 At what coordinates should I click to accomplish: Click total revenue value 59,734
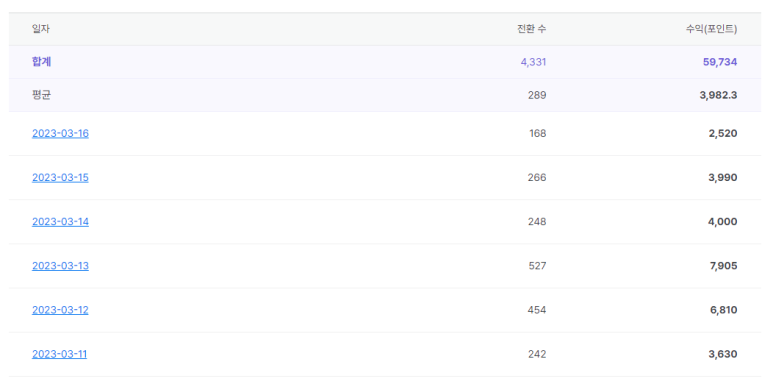[720, 62]
